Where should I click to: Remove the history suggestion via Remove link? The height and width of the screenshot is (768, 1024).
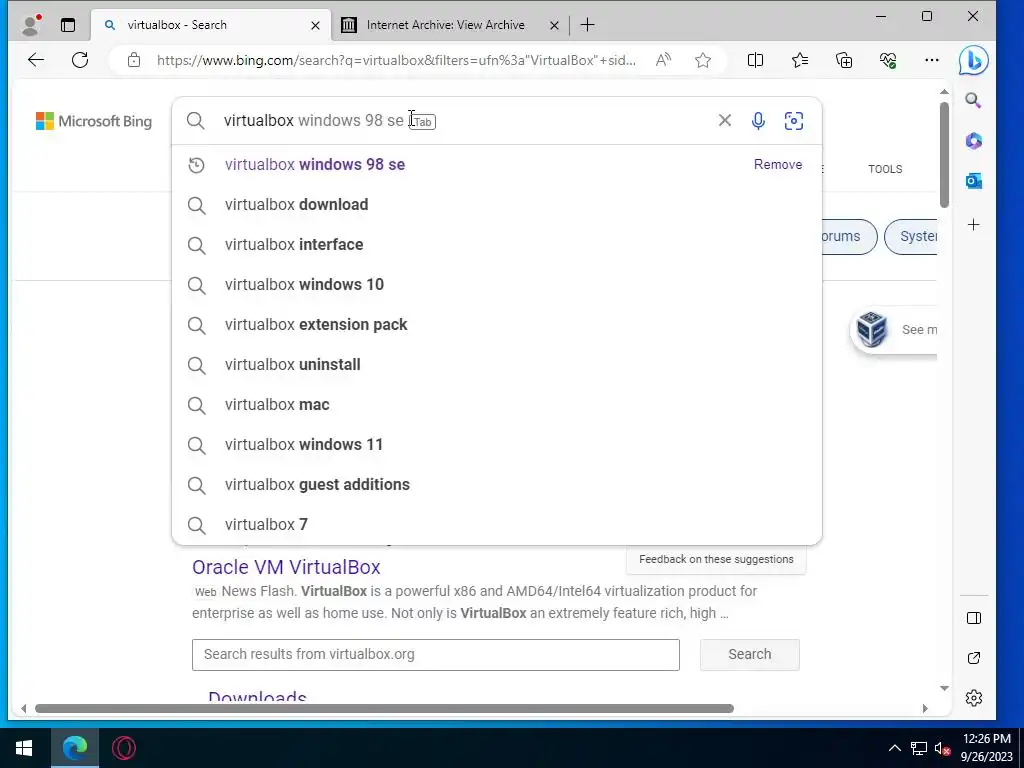tap(778, 165)
